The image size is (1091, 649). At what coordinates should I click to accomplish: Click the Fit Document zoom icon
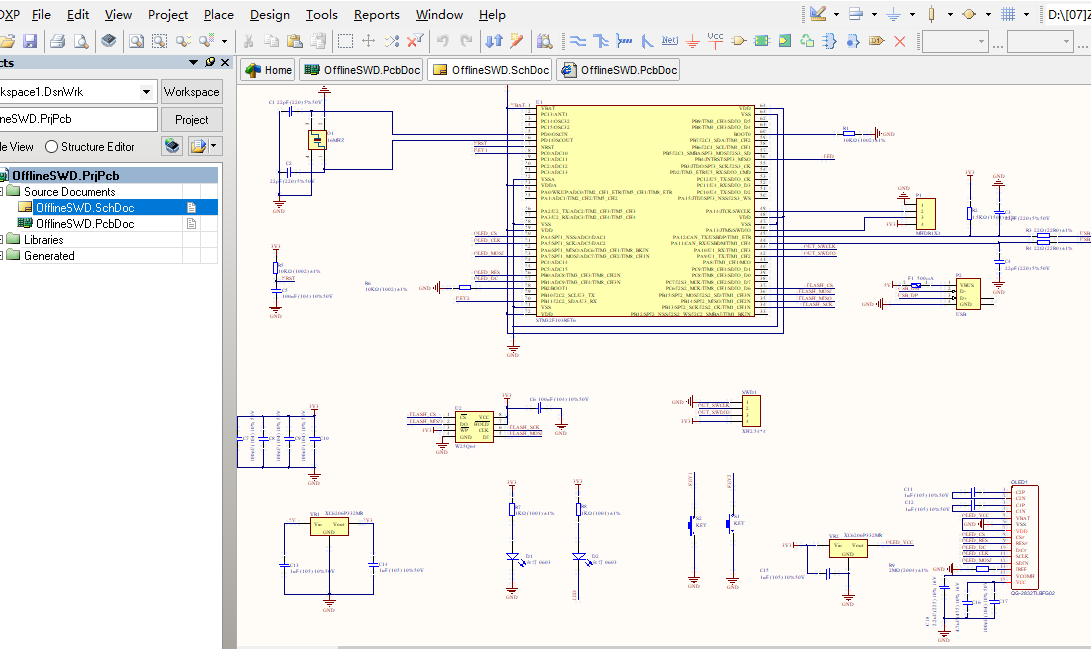coord(136,41)
